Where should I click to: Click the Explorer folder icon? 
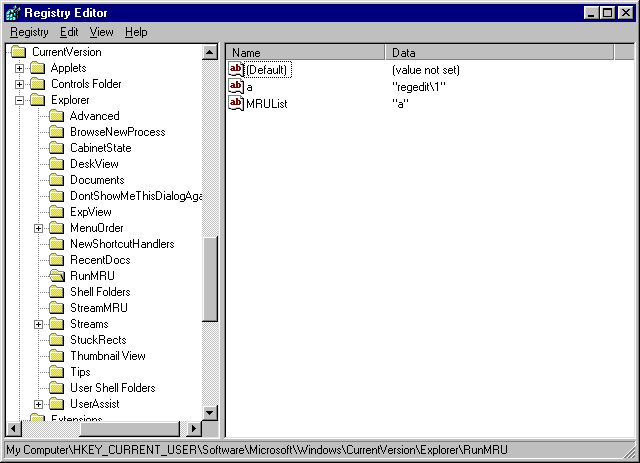[x=38, y=100]
